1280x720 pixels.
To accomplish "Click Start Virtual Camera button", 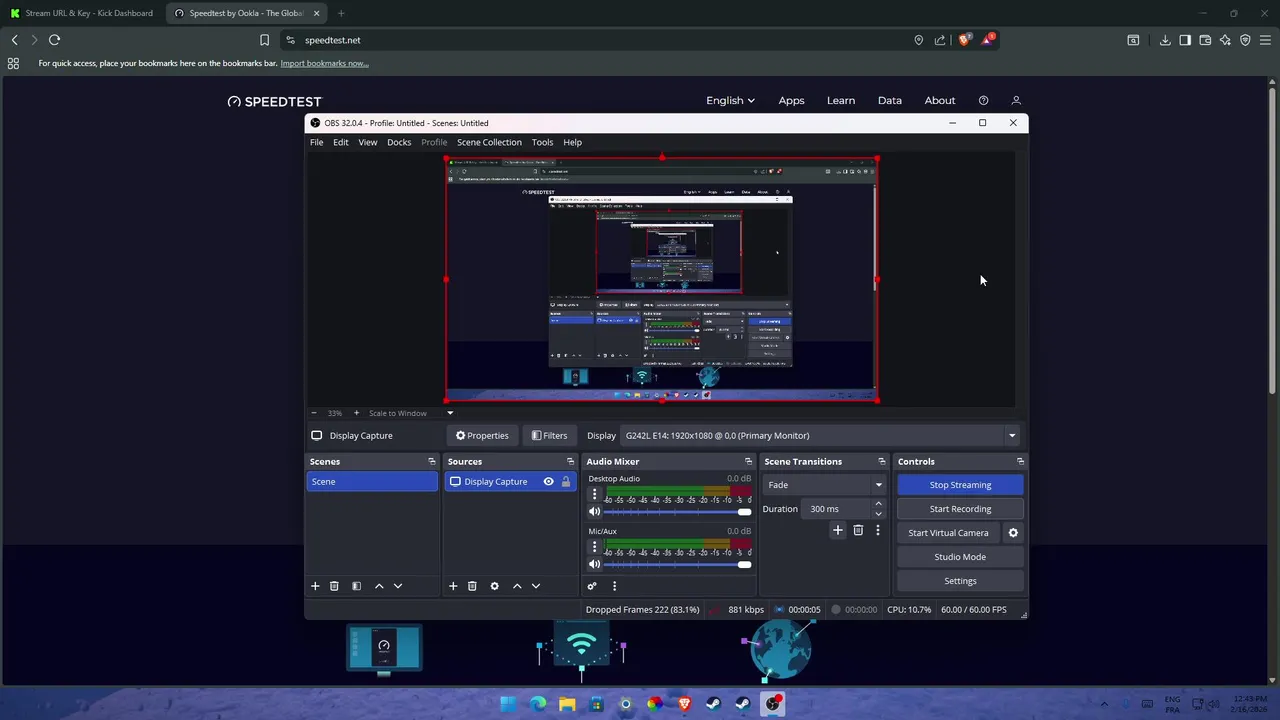I will point(948,533).
